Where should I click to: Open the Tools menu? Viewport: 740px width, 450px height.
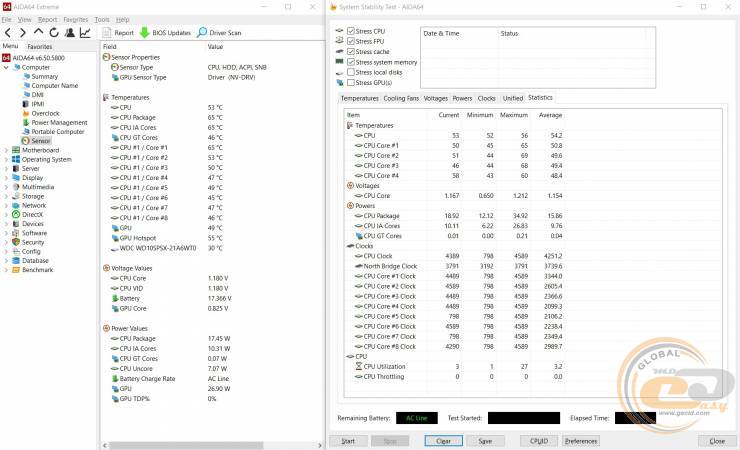[102, 19]
